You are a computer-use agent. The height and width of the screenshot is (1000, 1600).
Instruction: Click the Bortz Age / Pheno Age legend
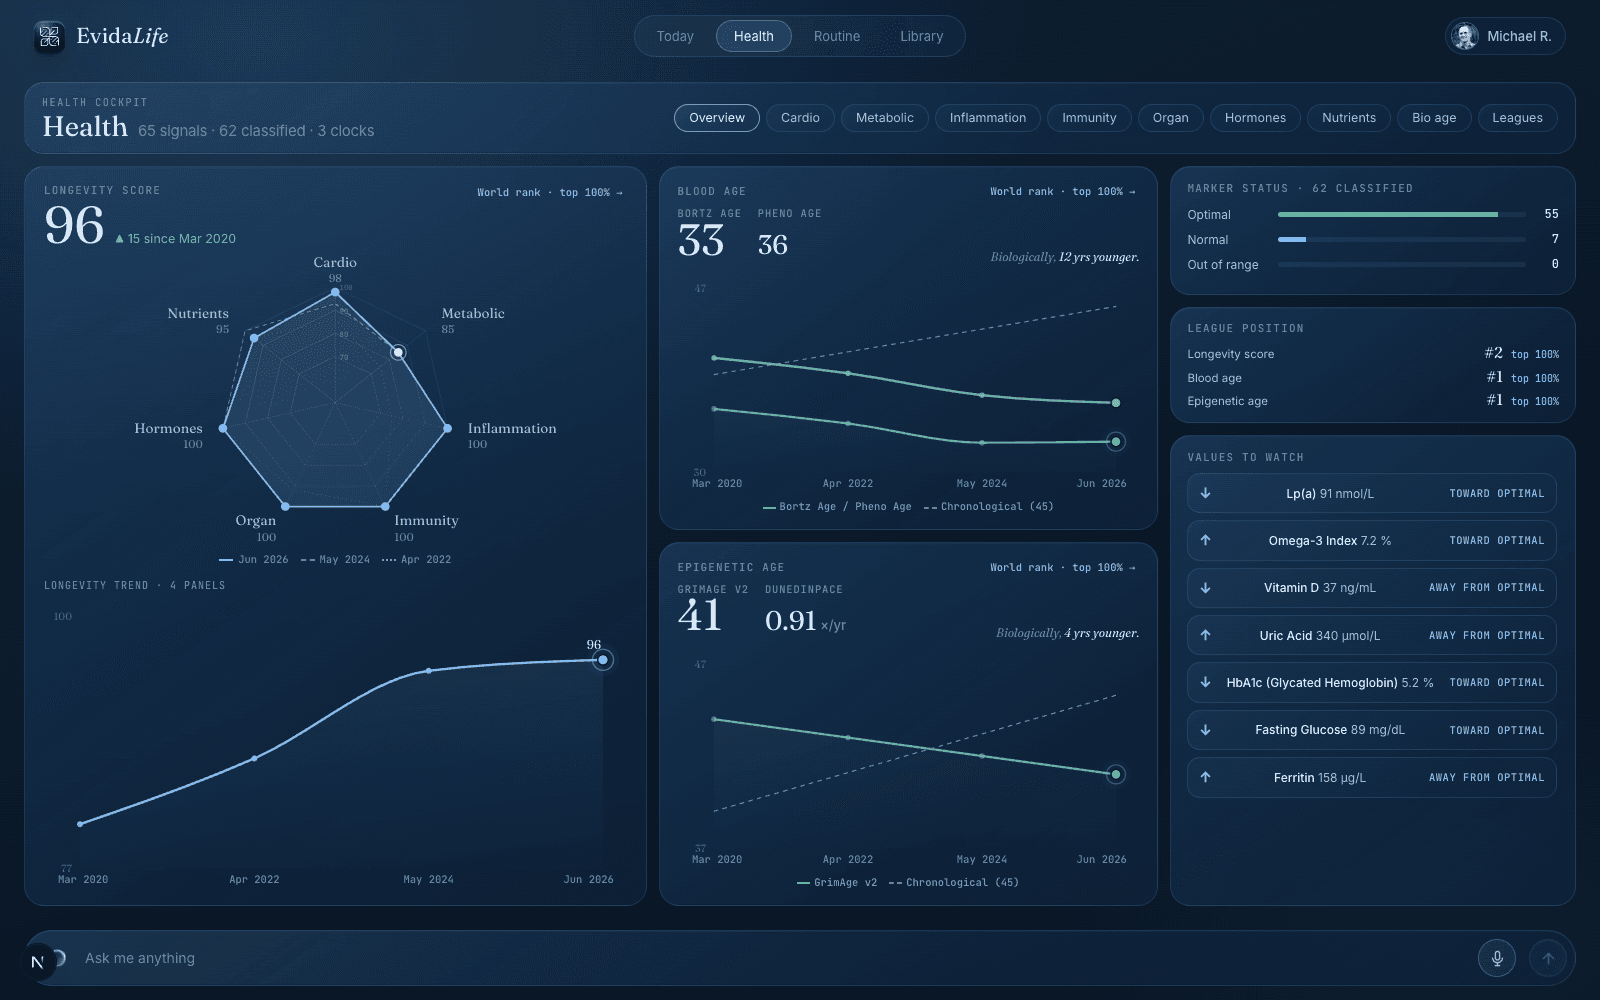point(837,507)
